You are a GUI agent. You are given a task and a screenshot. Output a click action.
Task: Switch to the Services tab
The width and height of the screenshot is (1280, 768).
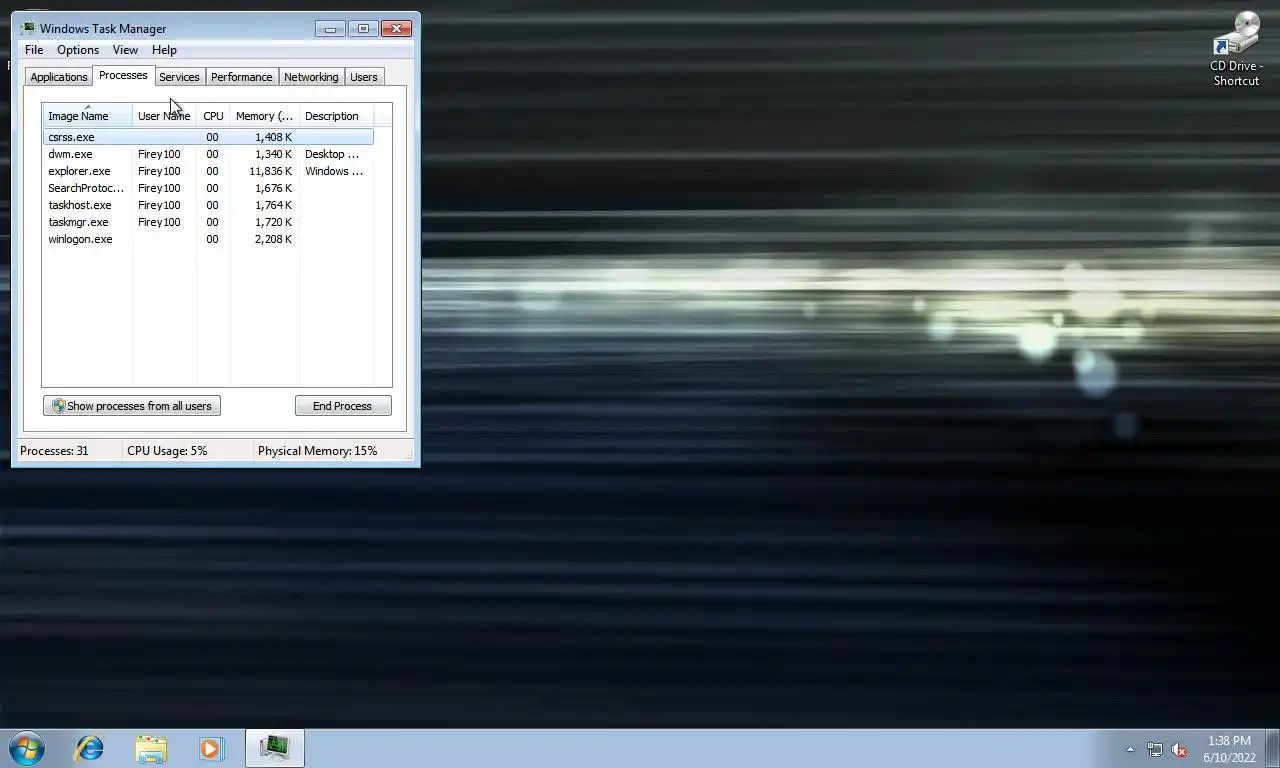[x=179, y=77]
